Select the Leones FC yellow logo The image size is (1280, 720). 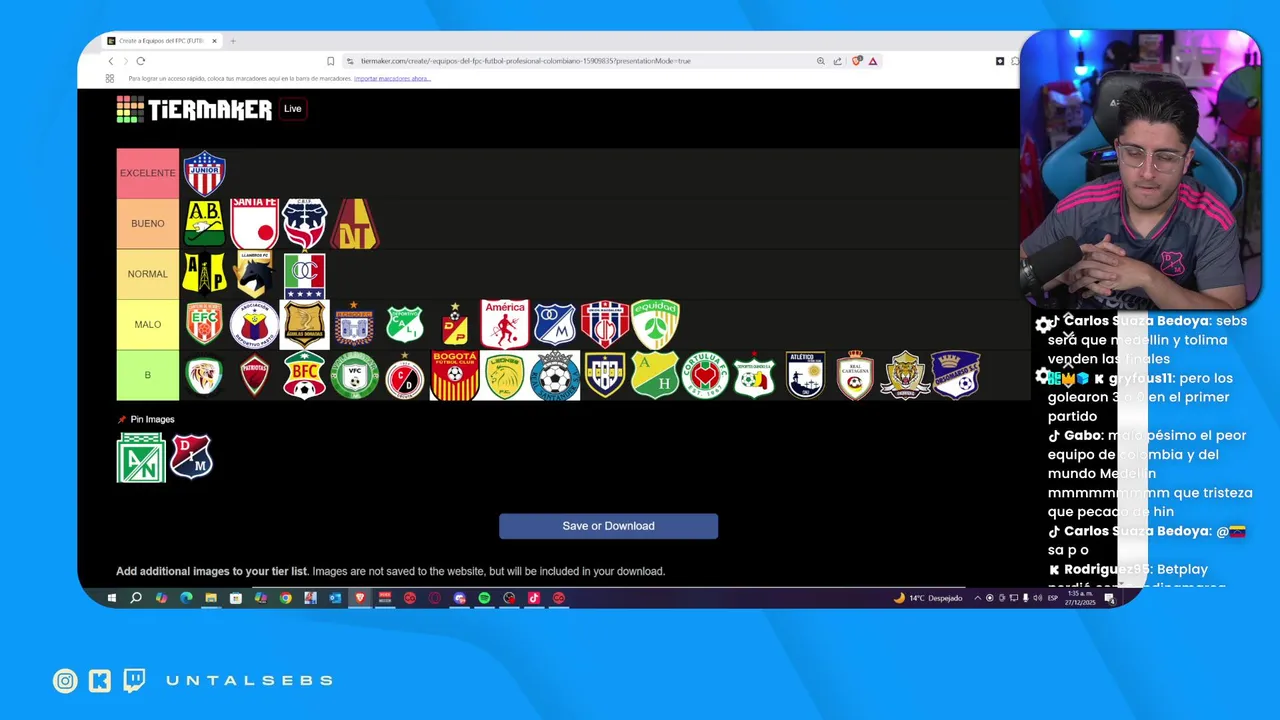click(504, 375)
